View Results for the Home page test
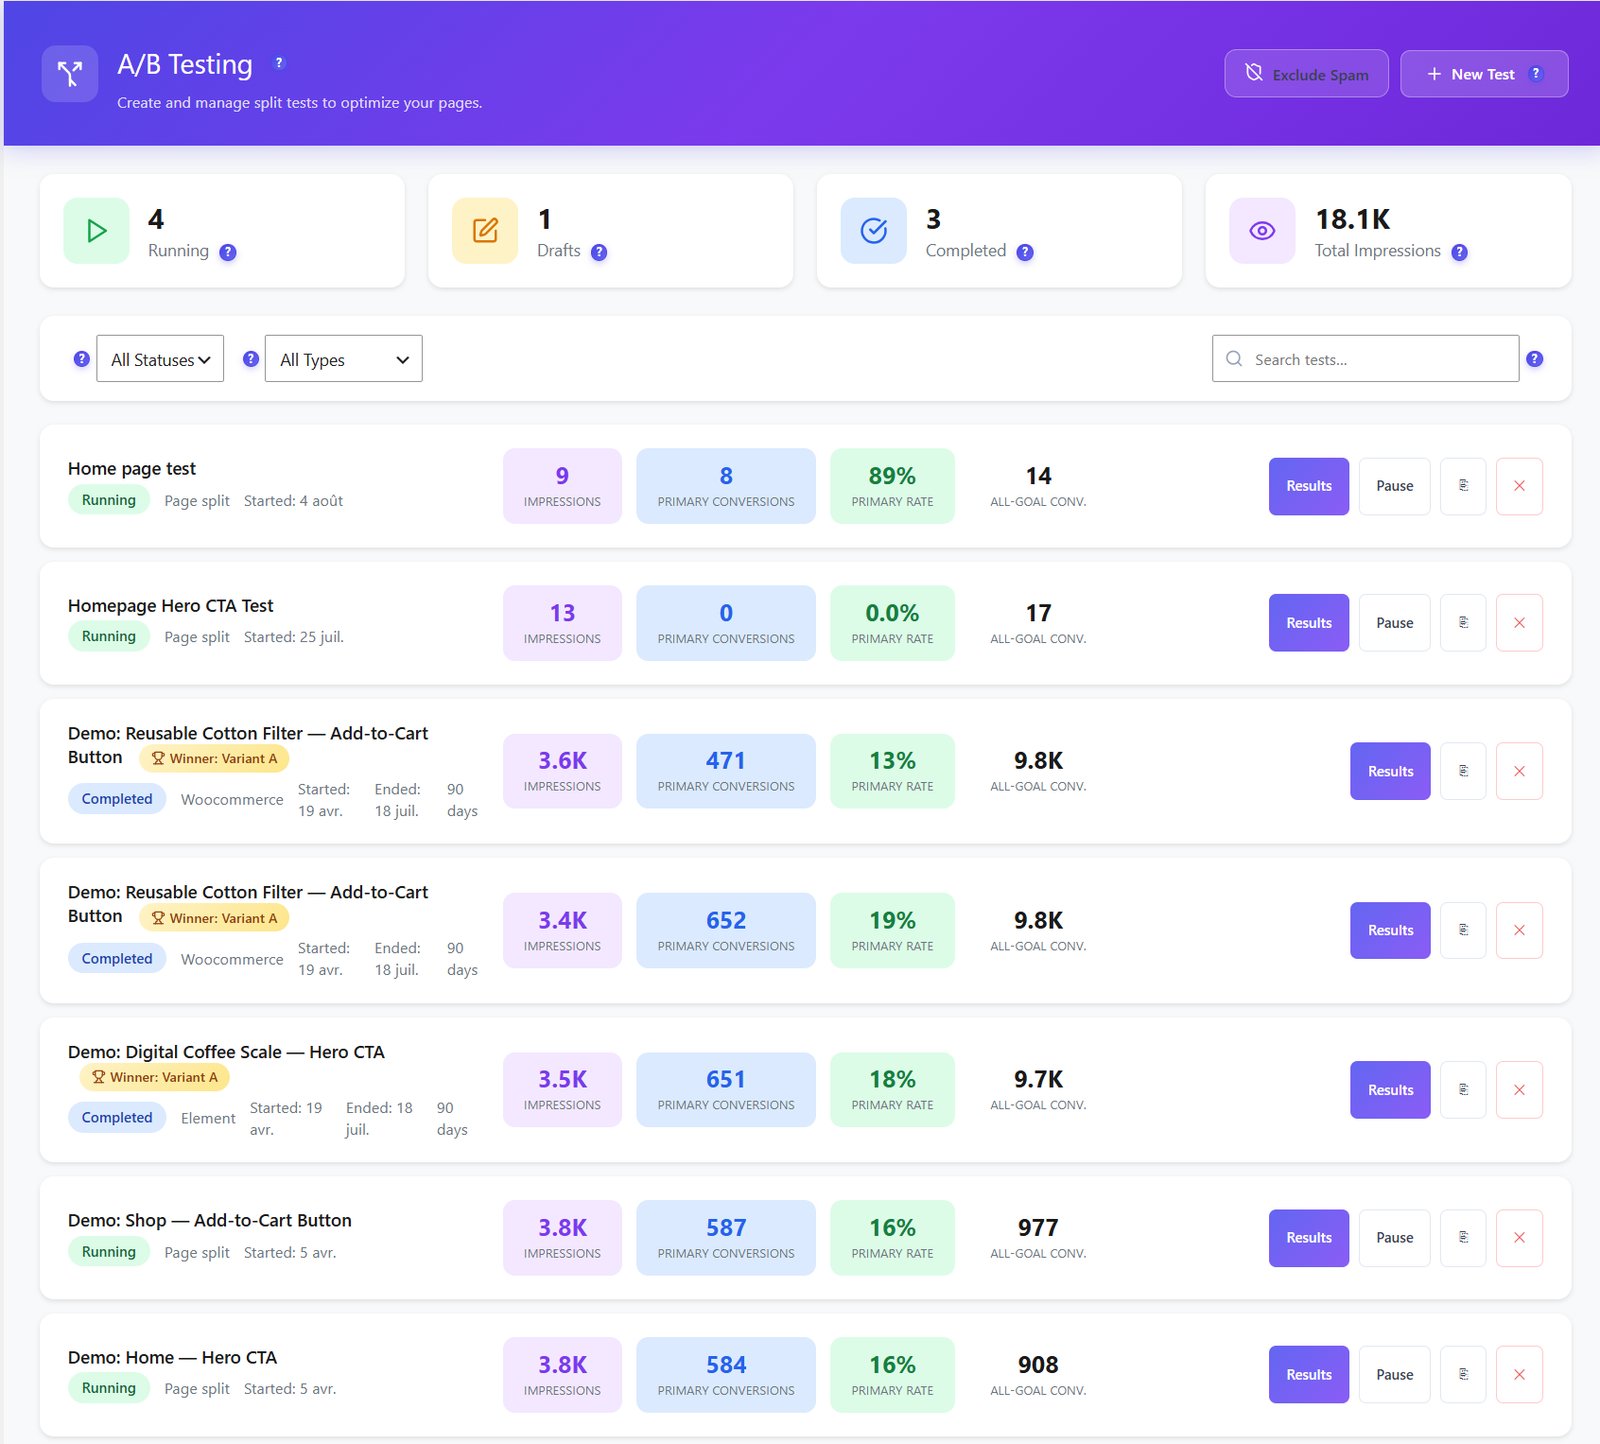This screenshot has width=1600, height=1444. [1309, 486]
